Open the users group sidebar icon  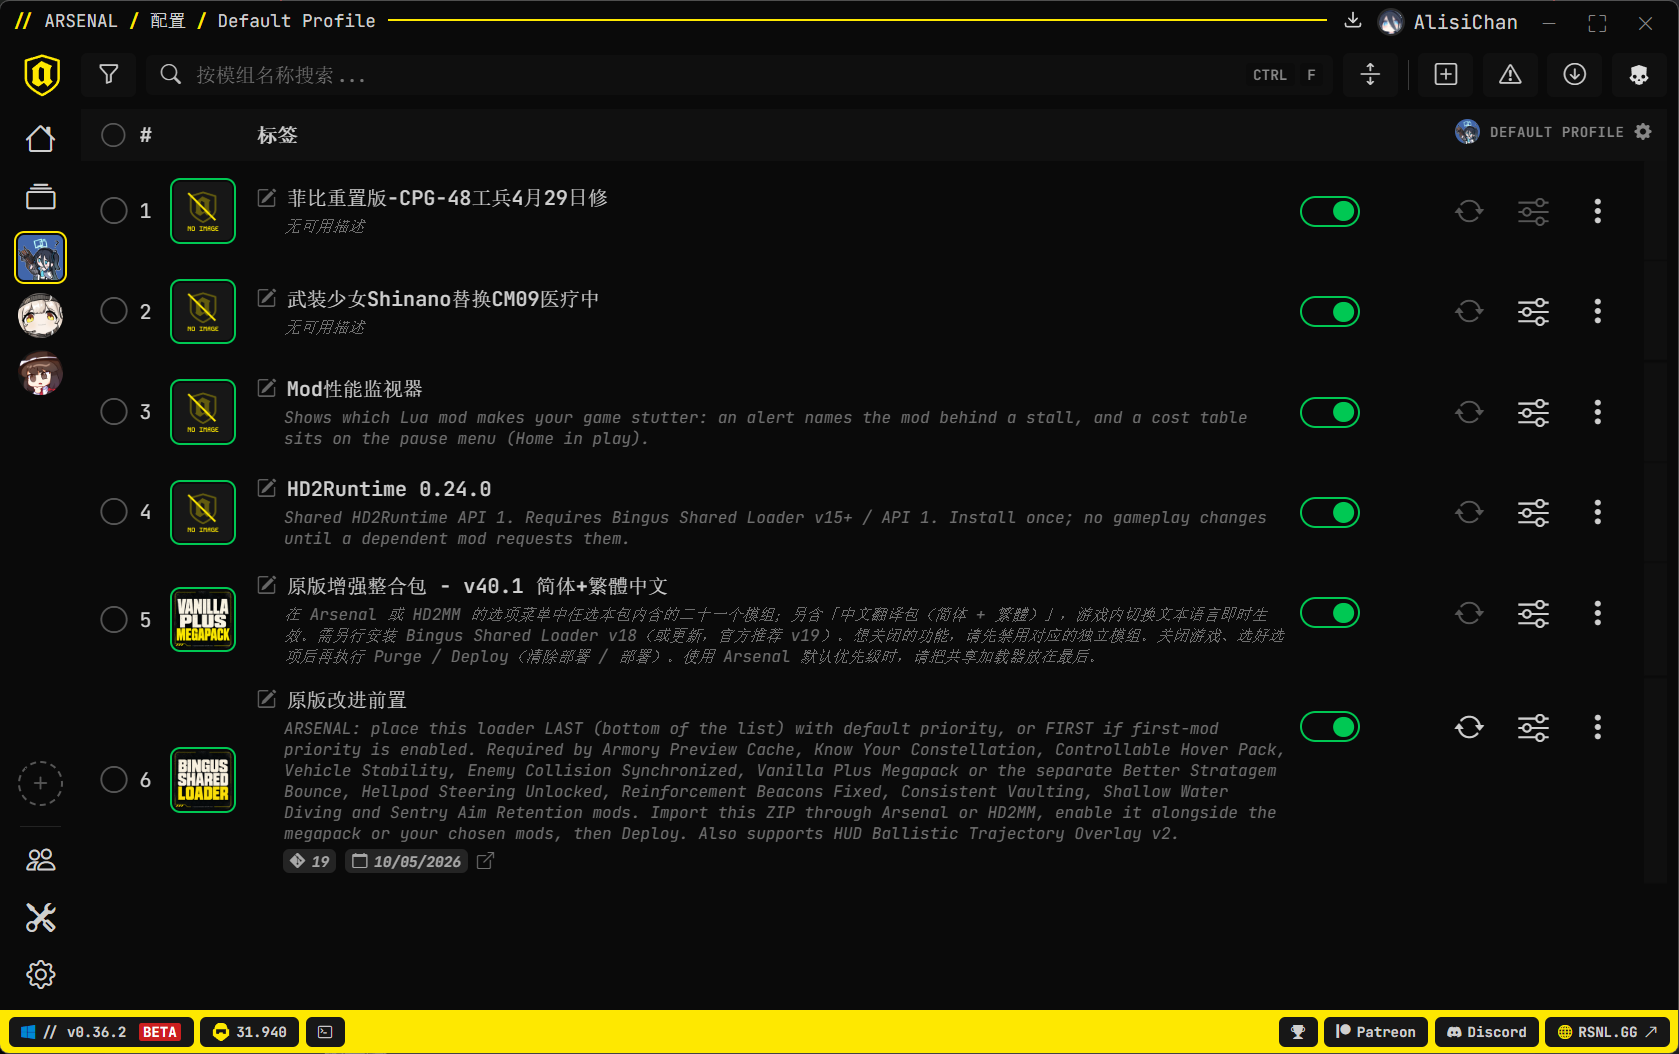41,860
